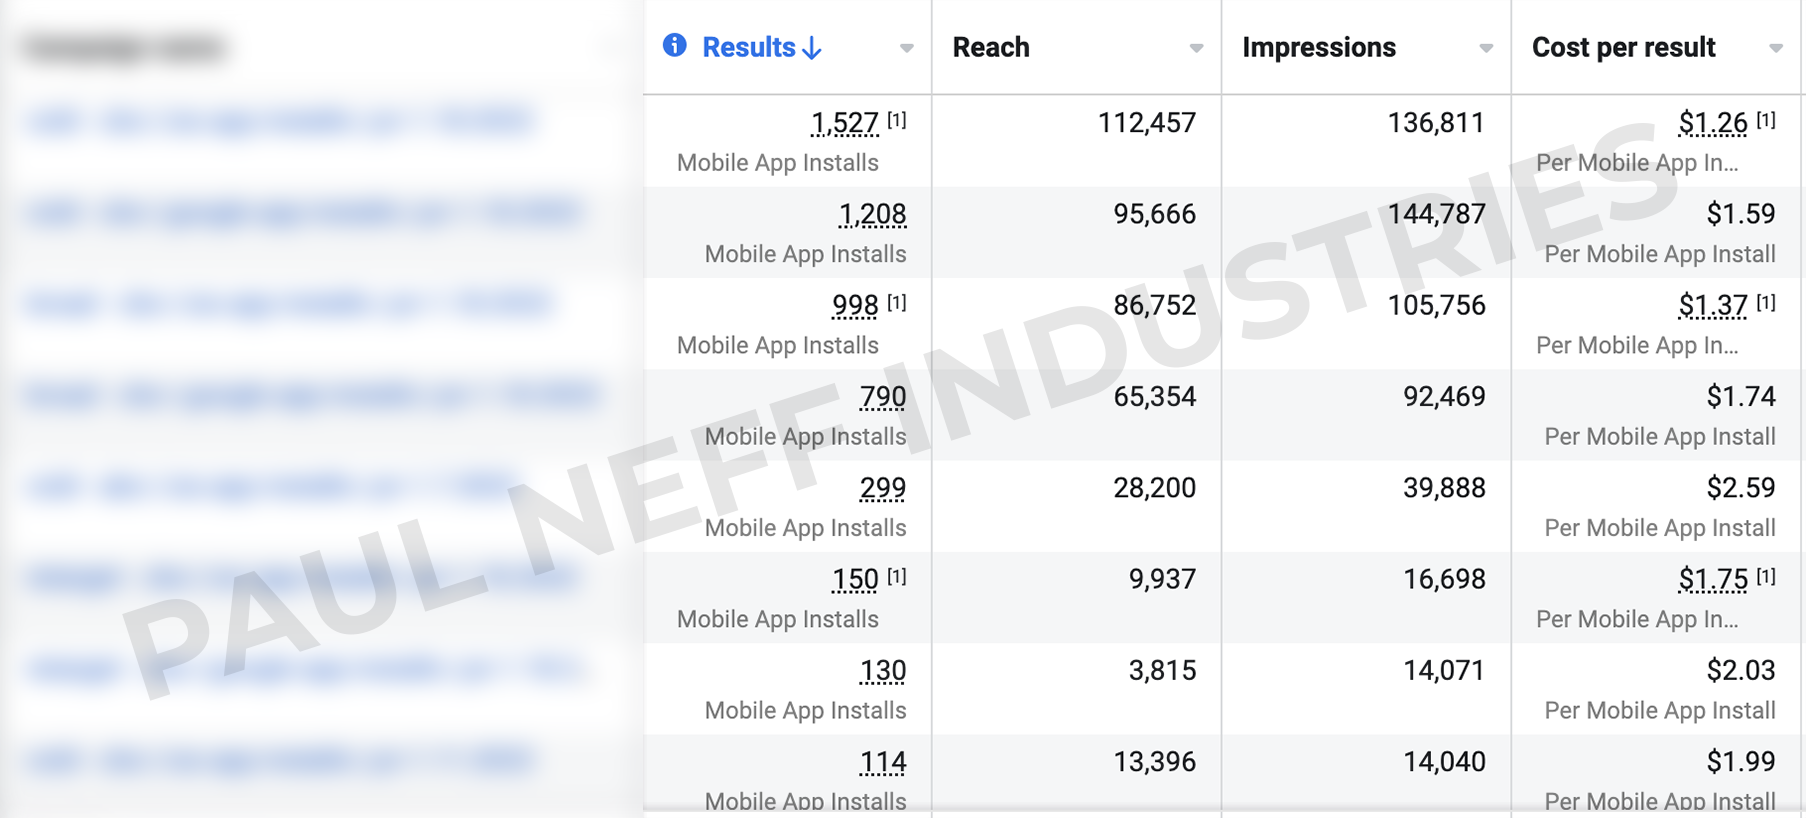Open Cost per result column dropdown
Viewport: 1806px width, 818px height.
coord(1776,48)
